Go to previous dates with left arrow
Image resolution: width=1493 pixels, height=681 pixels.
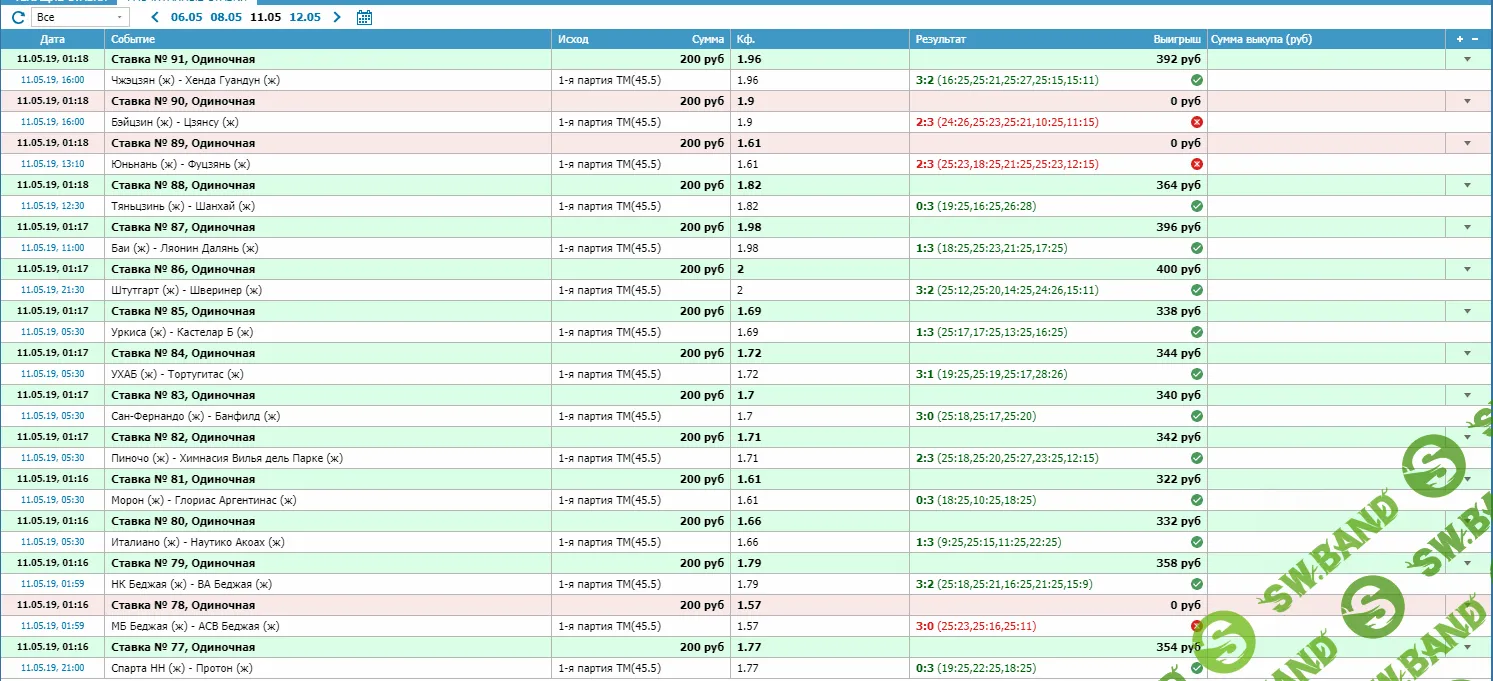pos(154,17)
